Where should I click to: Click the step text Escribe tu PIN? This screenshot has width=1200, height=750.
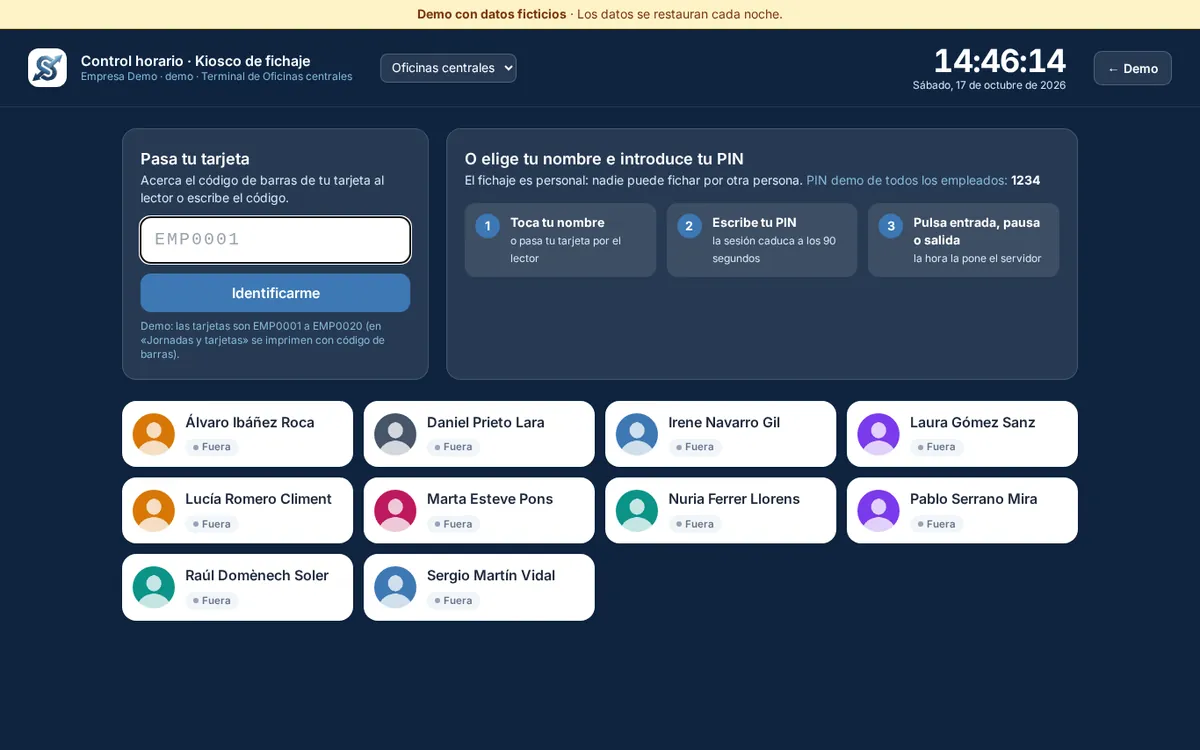pos(754,223)
